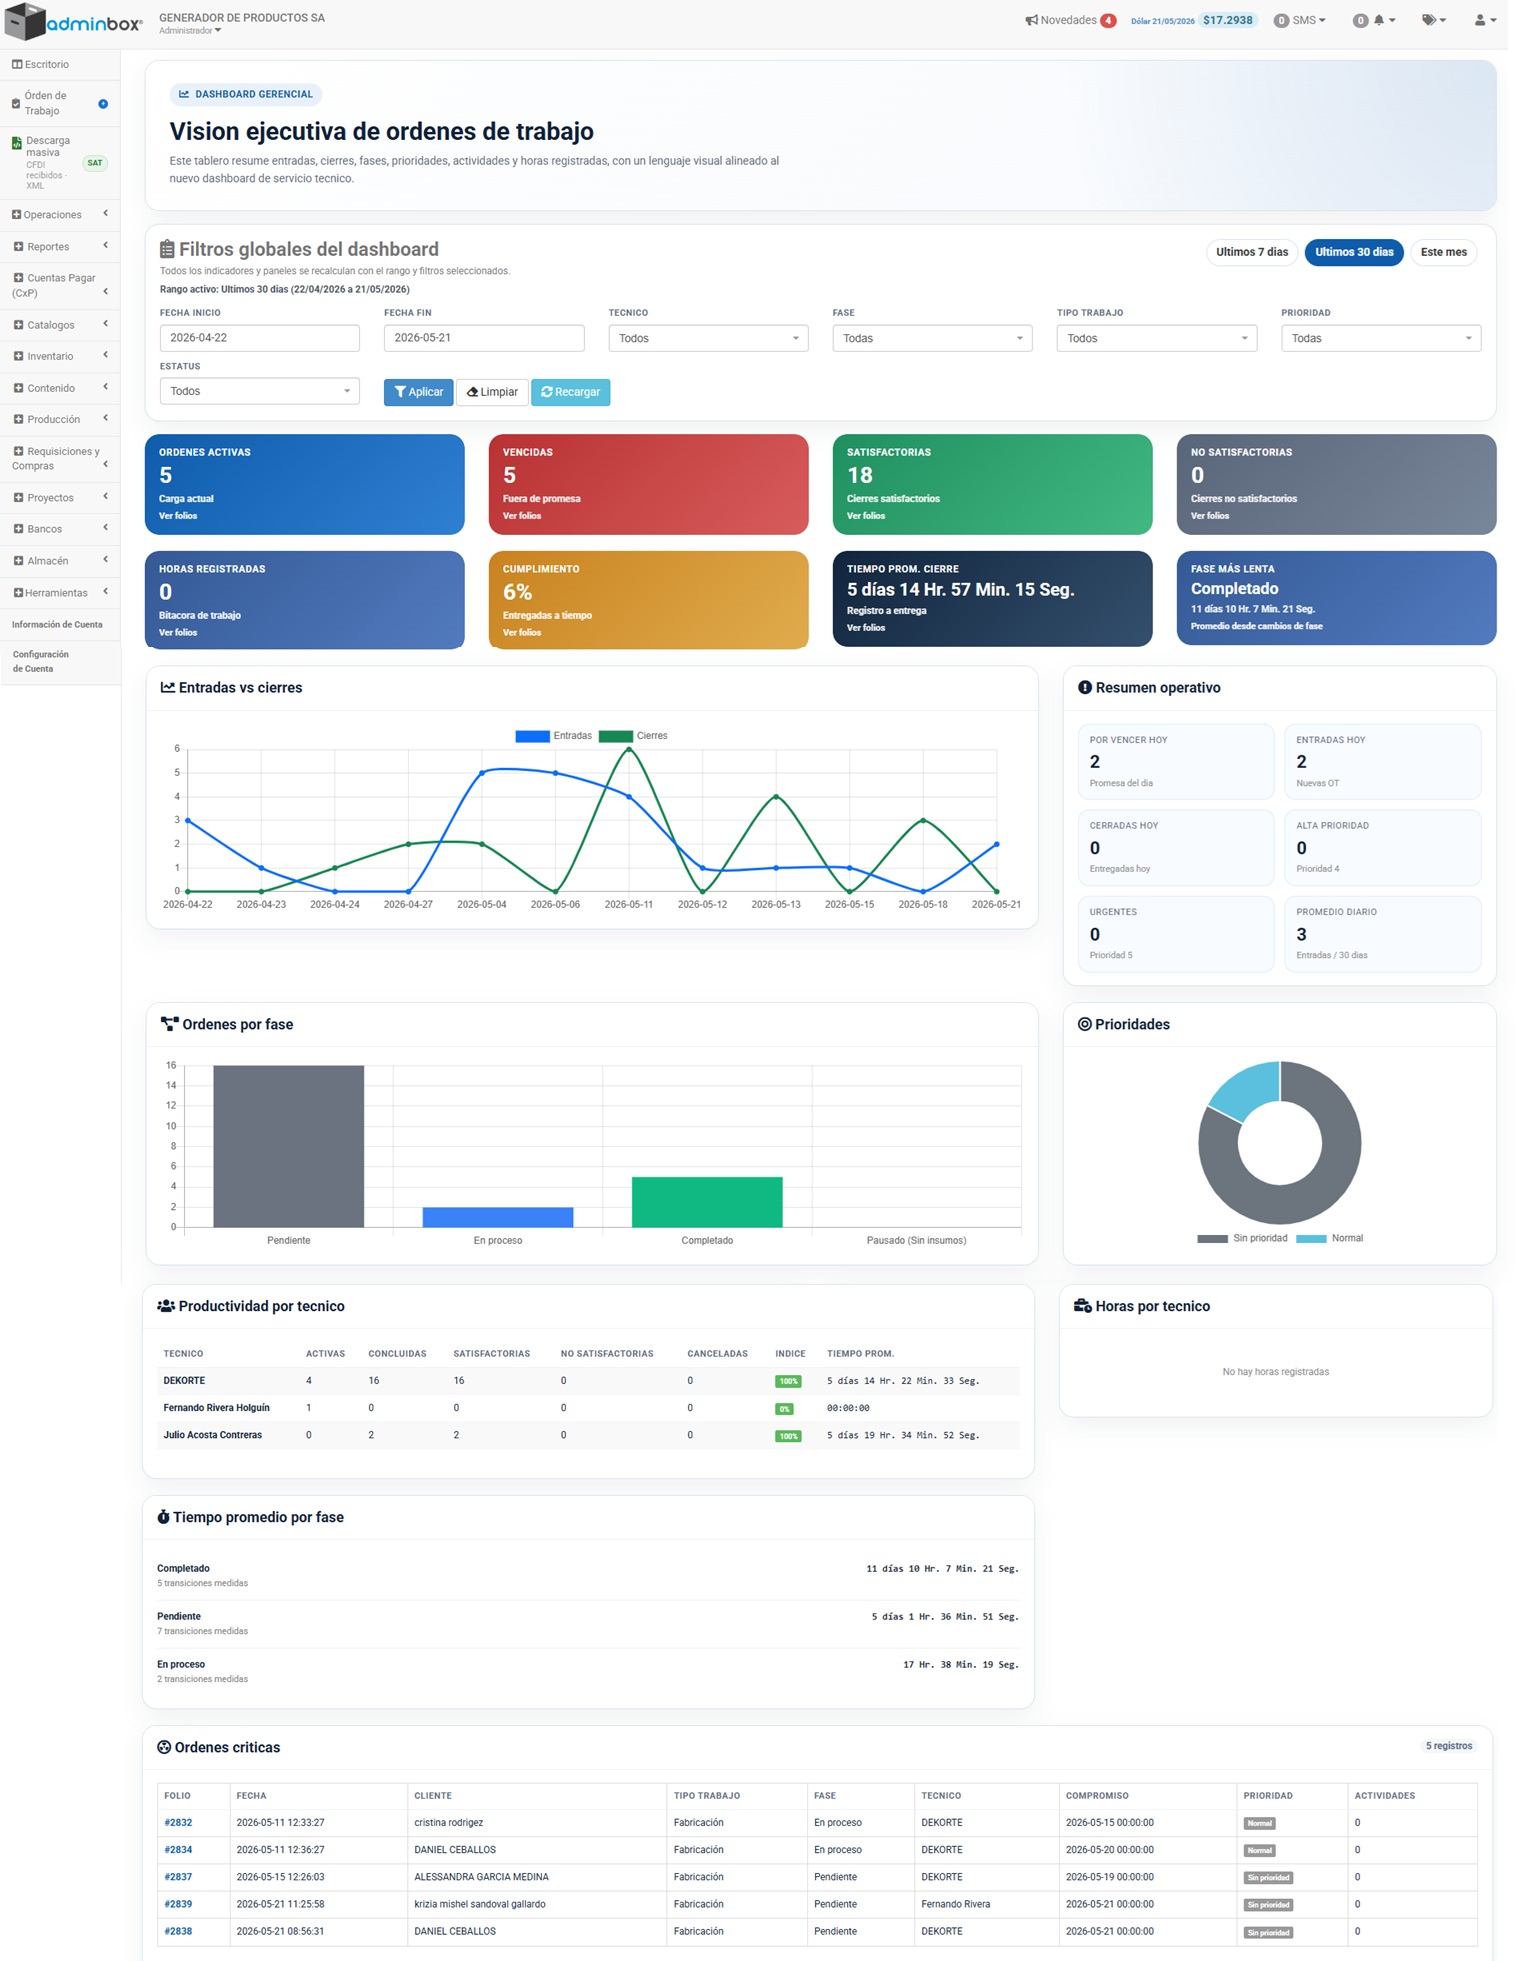Select the Ultimos 30 dias range

1354,252
